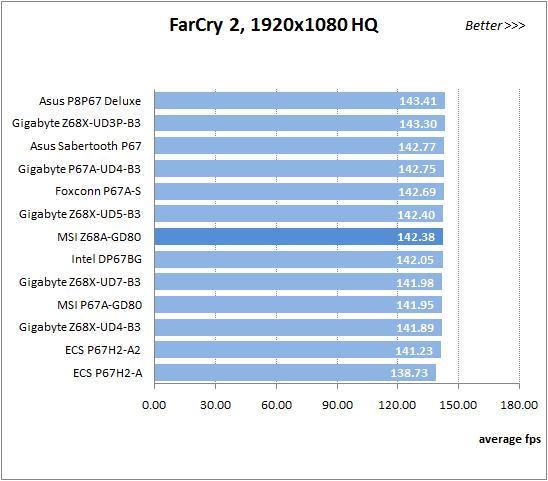This screenshot has height=481, width=548.
Task: Click the 'Gigabyte Z68X-UD7-B3' label
Action: coord(80,282)
